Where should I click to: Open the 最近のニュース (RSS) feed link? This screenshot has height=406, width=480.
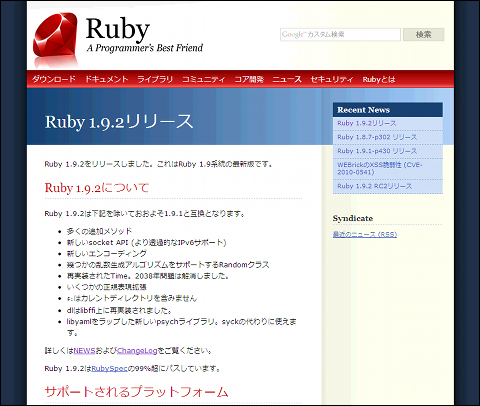click(365, 234)
